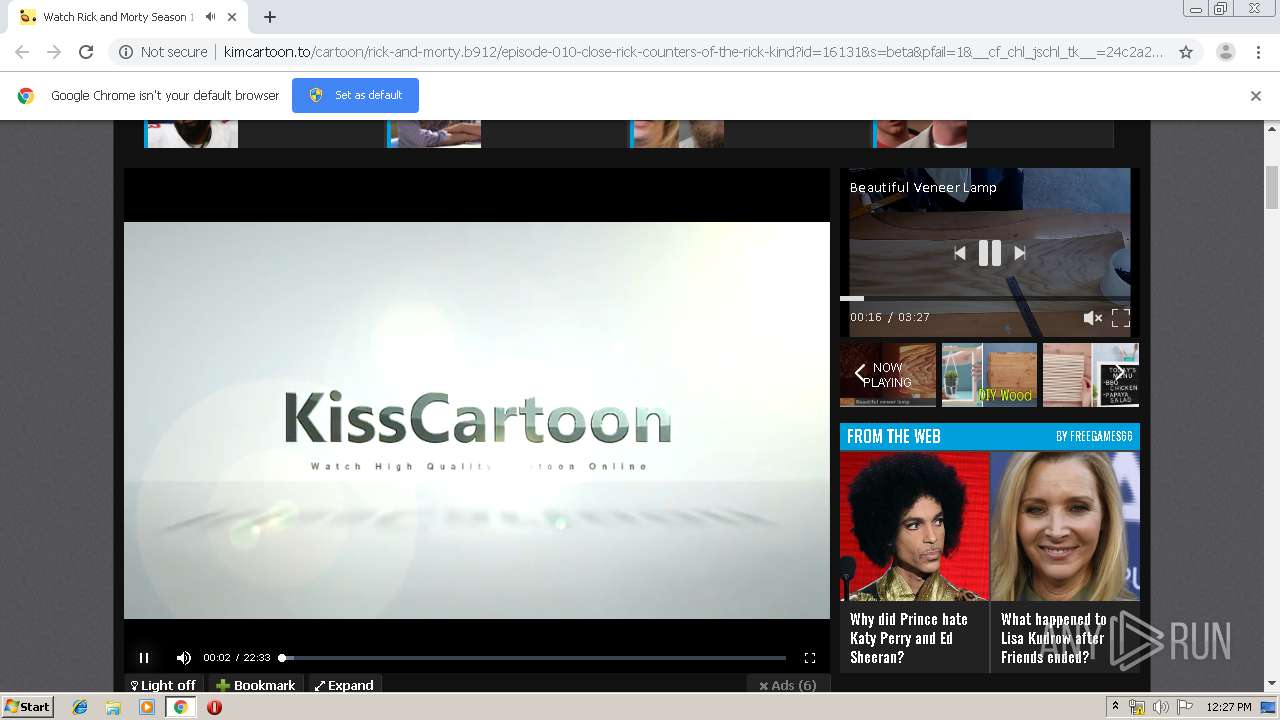Screen dimensions: 1280x720
Task: Click the FROM THE WEB header
Action: [894, 436]
